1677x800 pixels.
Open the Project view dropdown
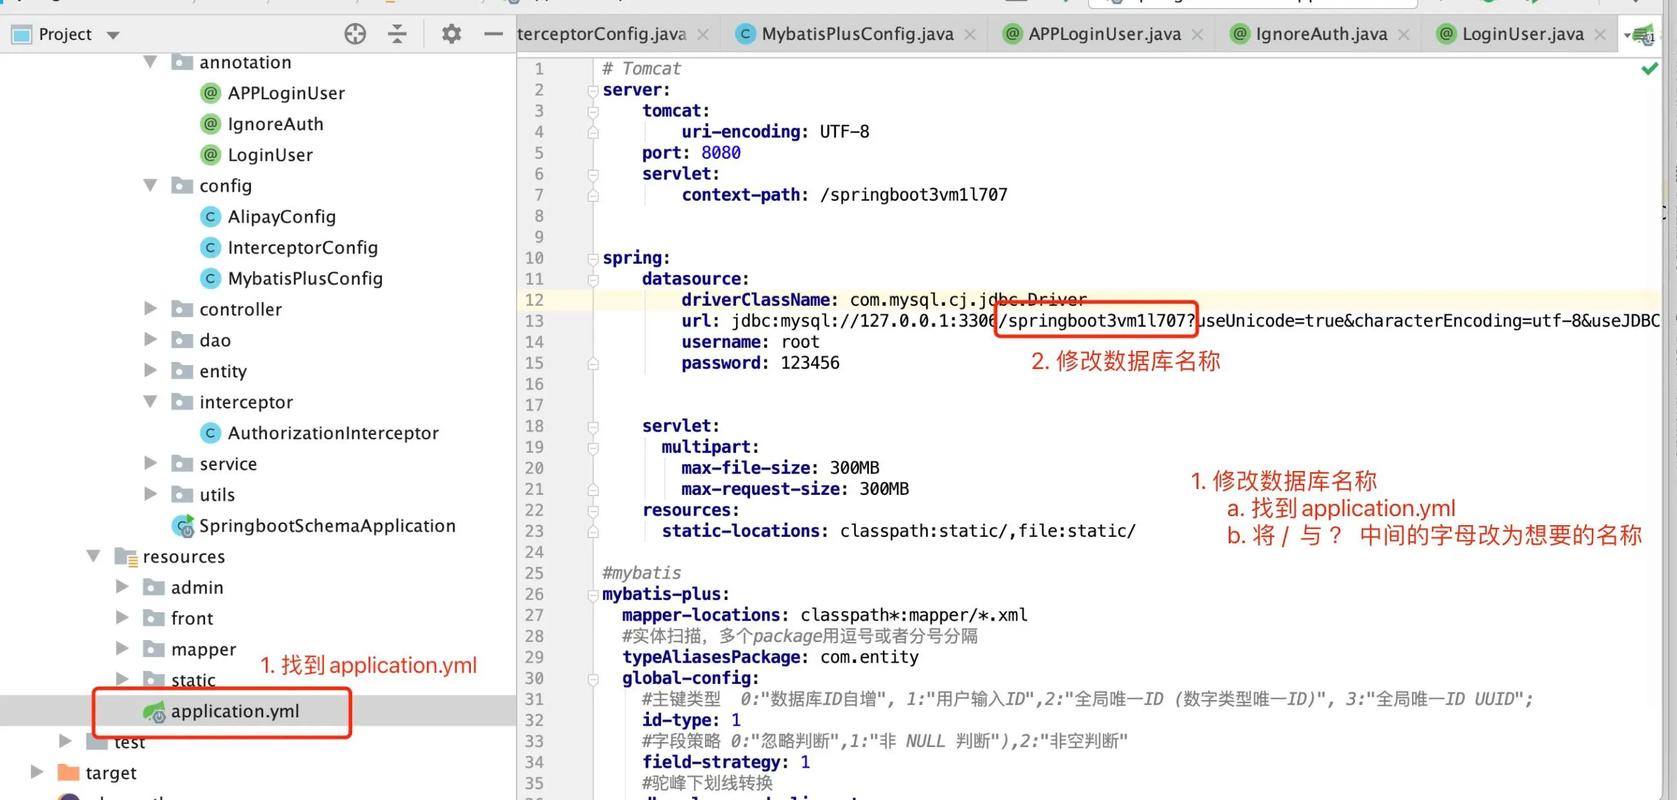[x=113, y=35]
